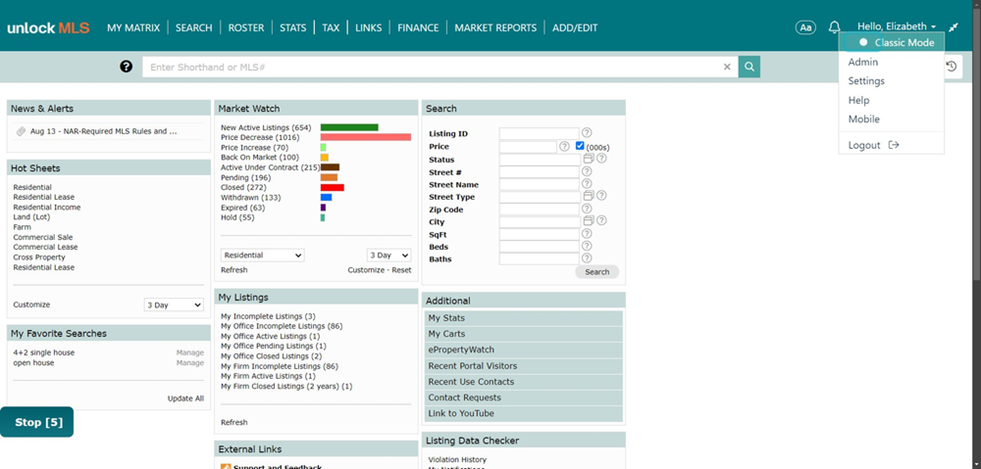
Task: Open the City picker list icon
Action: [x=588, y=221]
